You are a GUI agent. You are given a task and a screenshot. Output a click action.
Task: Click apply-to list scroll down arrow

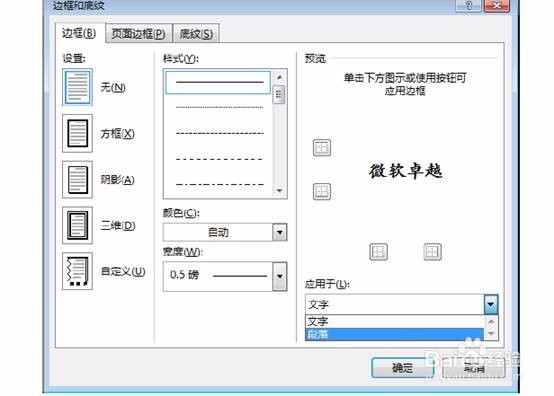coord(491,333)
